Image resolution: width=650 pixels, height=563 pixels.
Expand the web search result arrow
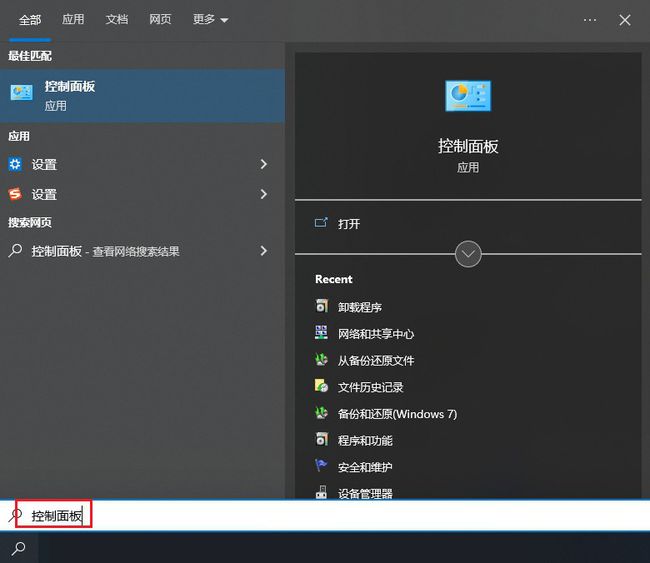(x=264, y=250)
